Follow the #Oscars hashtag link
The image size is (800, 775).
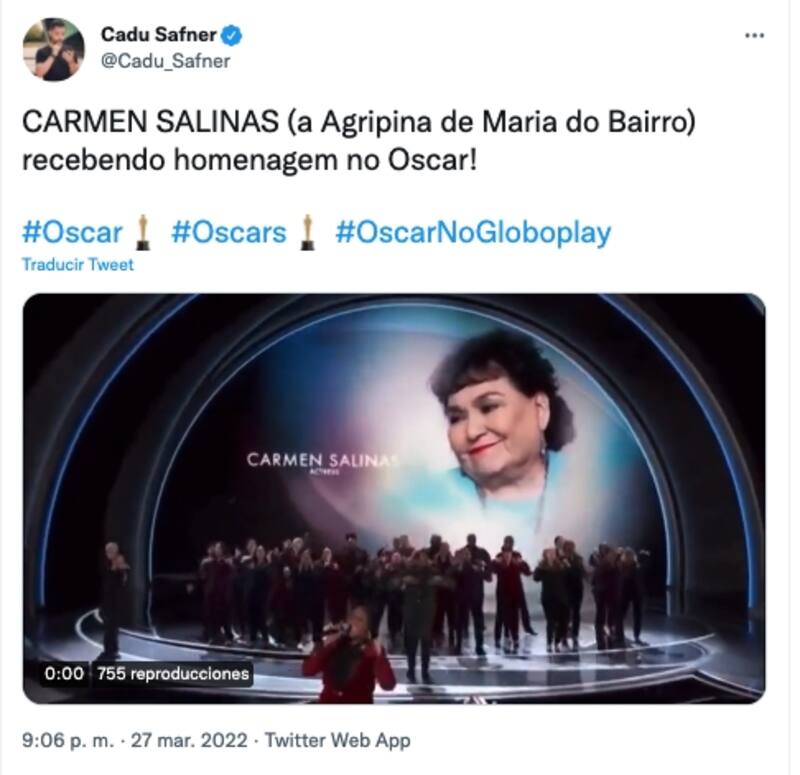click(x=229, y=232)
